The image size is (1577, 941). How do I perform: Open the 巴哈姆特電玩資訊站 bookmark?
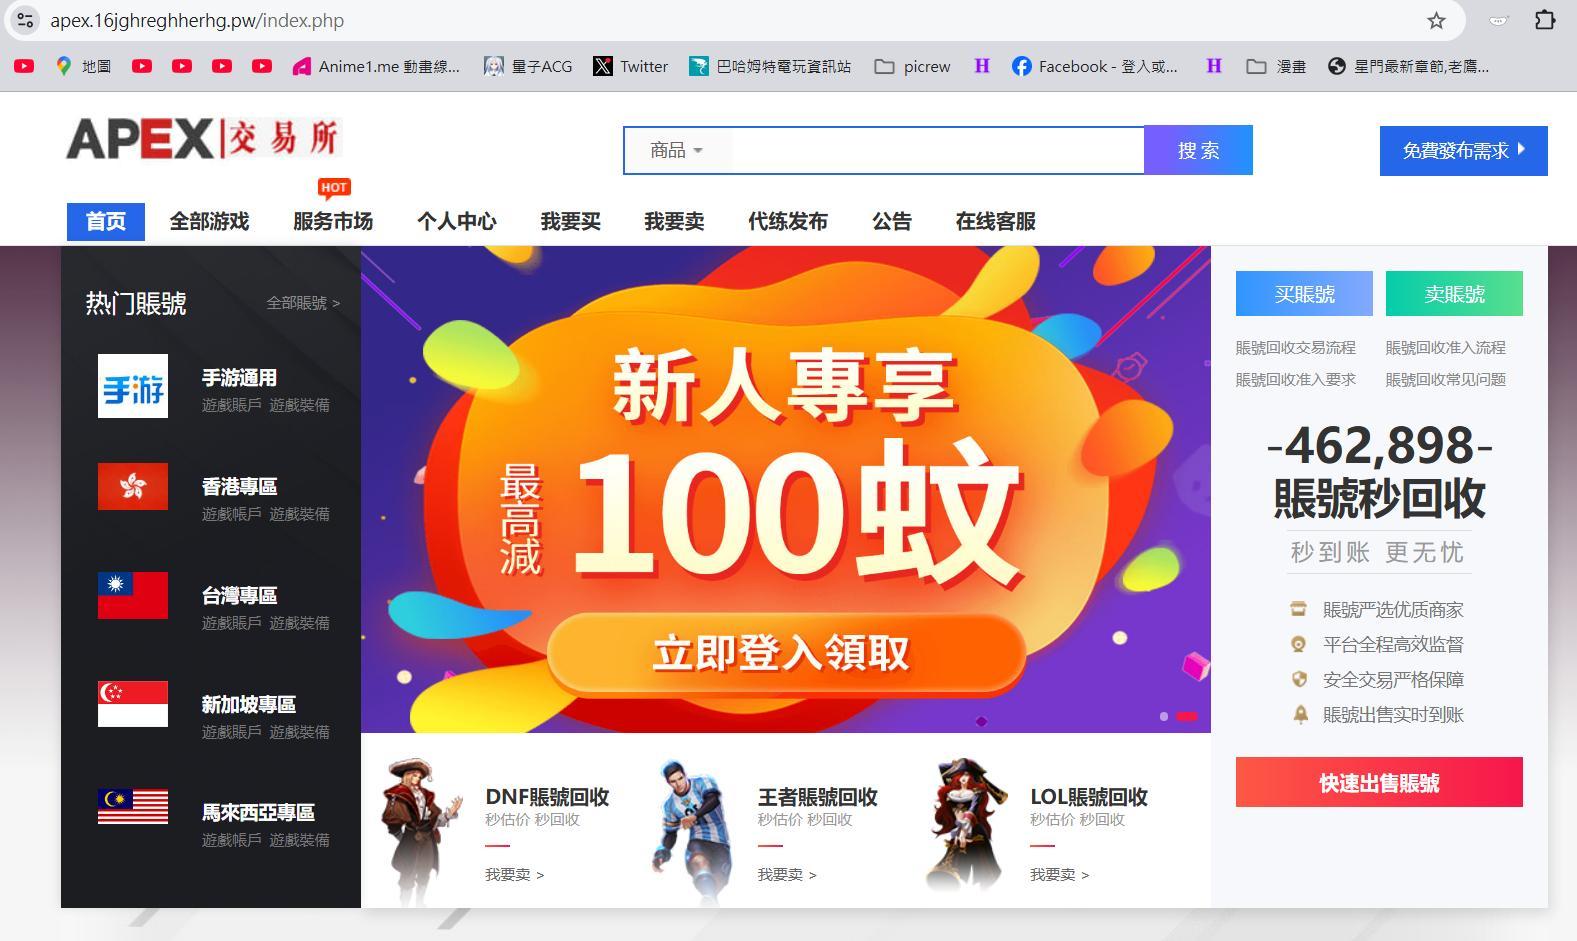click(770, 66)
